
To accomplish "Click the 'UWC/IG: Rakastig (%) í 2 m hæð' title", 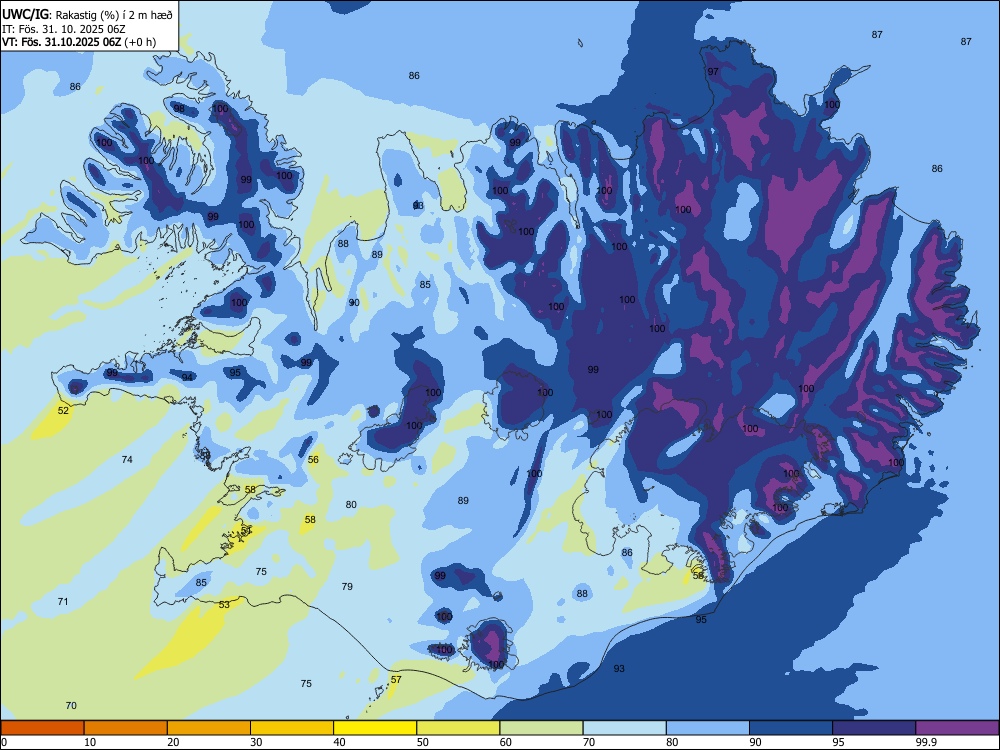I will [87, 15].
